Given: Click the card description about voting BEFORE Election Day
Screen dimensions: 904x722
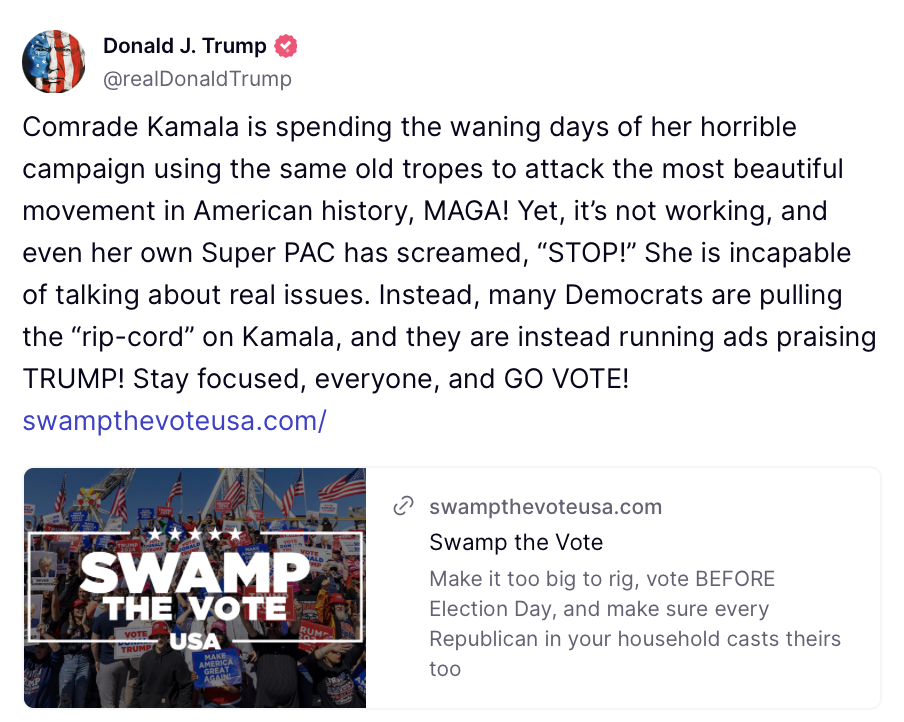Looking at the screenshot, I should point(635,623).
